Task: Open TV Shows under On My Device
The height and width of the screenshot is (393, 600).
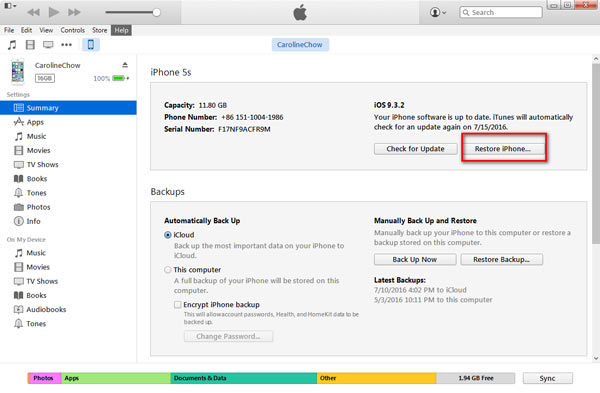Action: tap(68, 281)
